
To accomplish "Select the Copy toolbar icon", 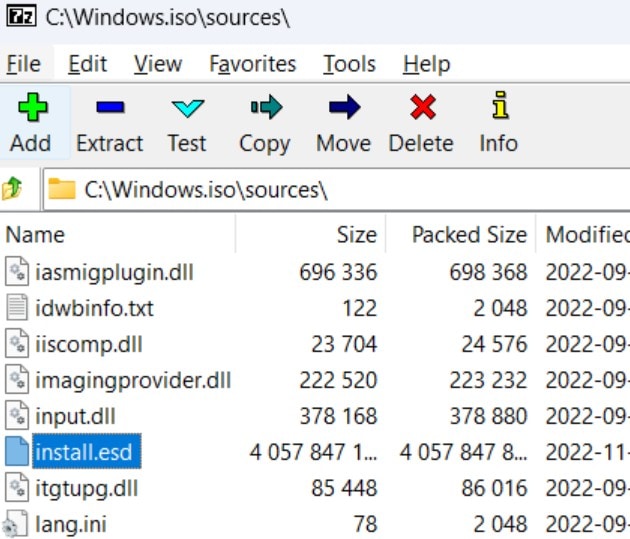I will (264, 108).
